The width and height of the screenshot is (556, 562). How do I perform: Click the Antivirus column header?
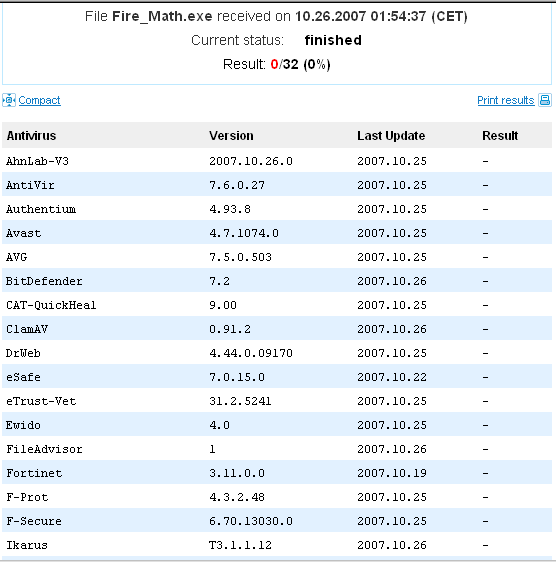(31, 136)
